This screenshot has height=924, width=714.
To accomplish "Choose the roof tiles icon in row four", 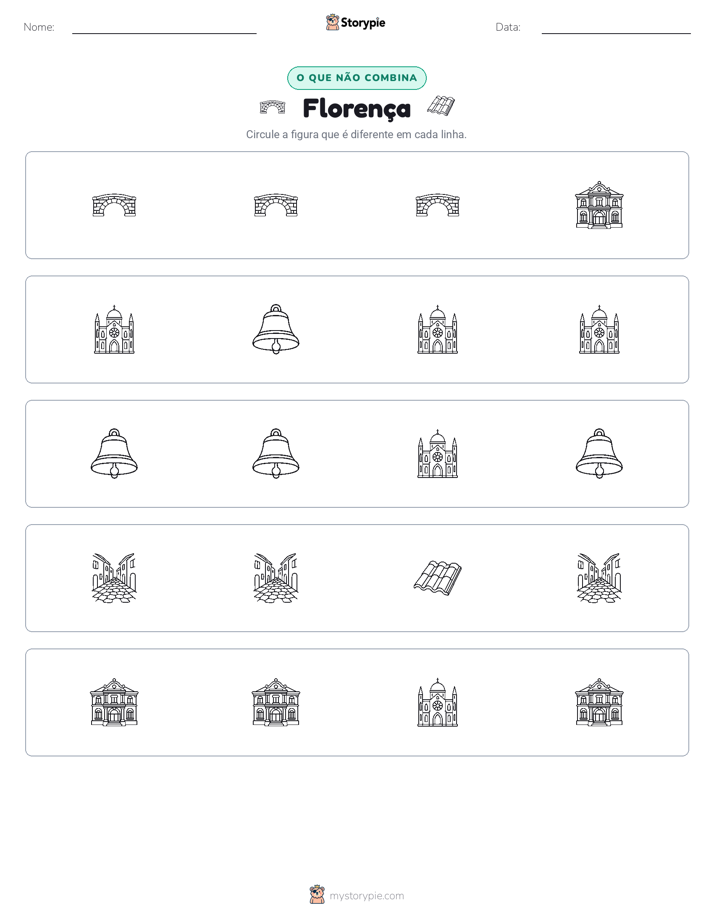I will [x=437, y=576].
